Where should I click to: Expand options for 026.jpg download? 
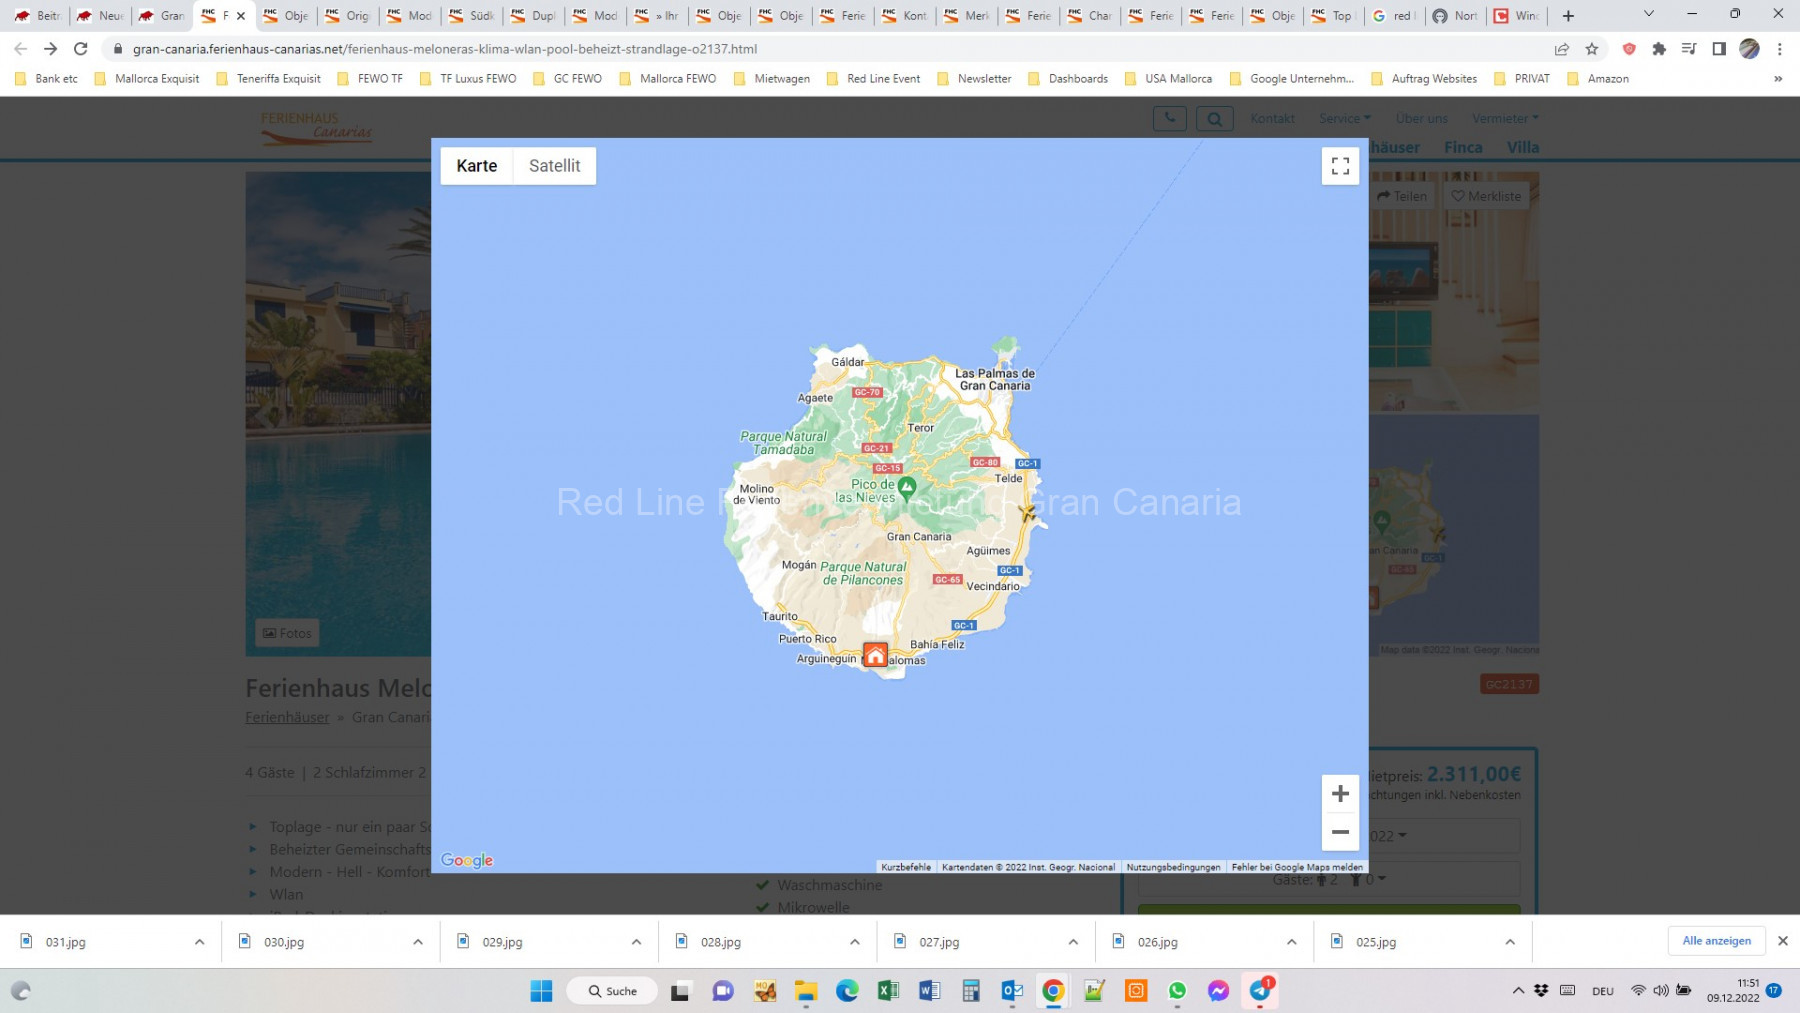coord(1291,942)
